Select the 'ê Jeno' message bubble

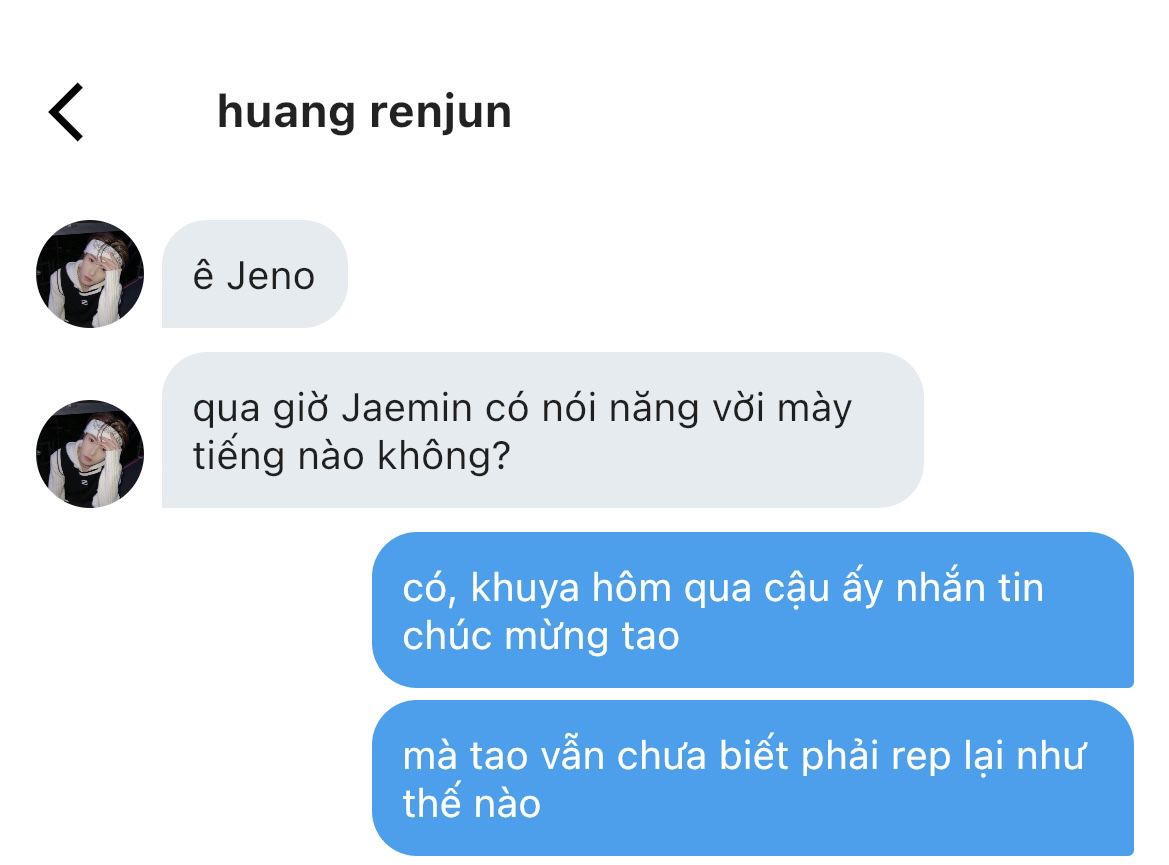pos(255,274)
